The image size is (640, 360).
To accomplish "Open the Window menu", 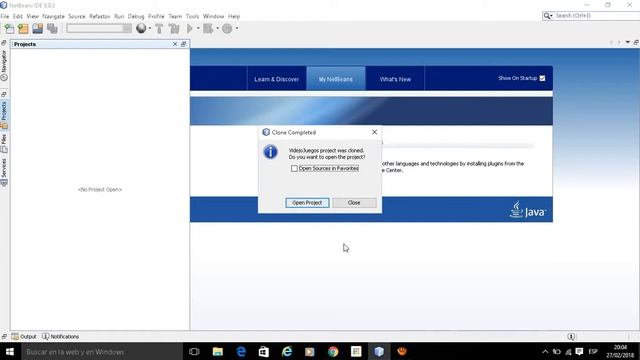I will 213,16.
